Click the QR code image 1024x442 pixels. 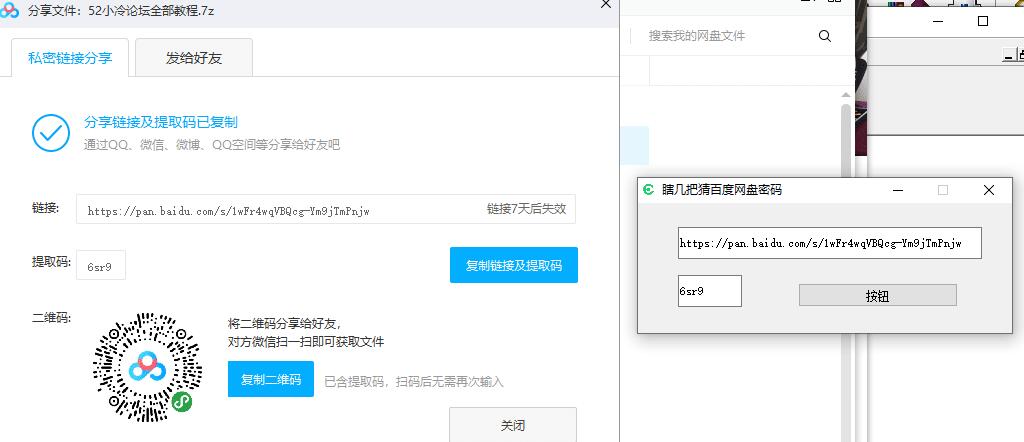(147, 367)
